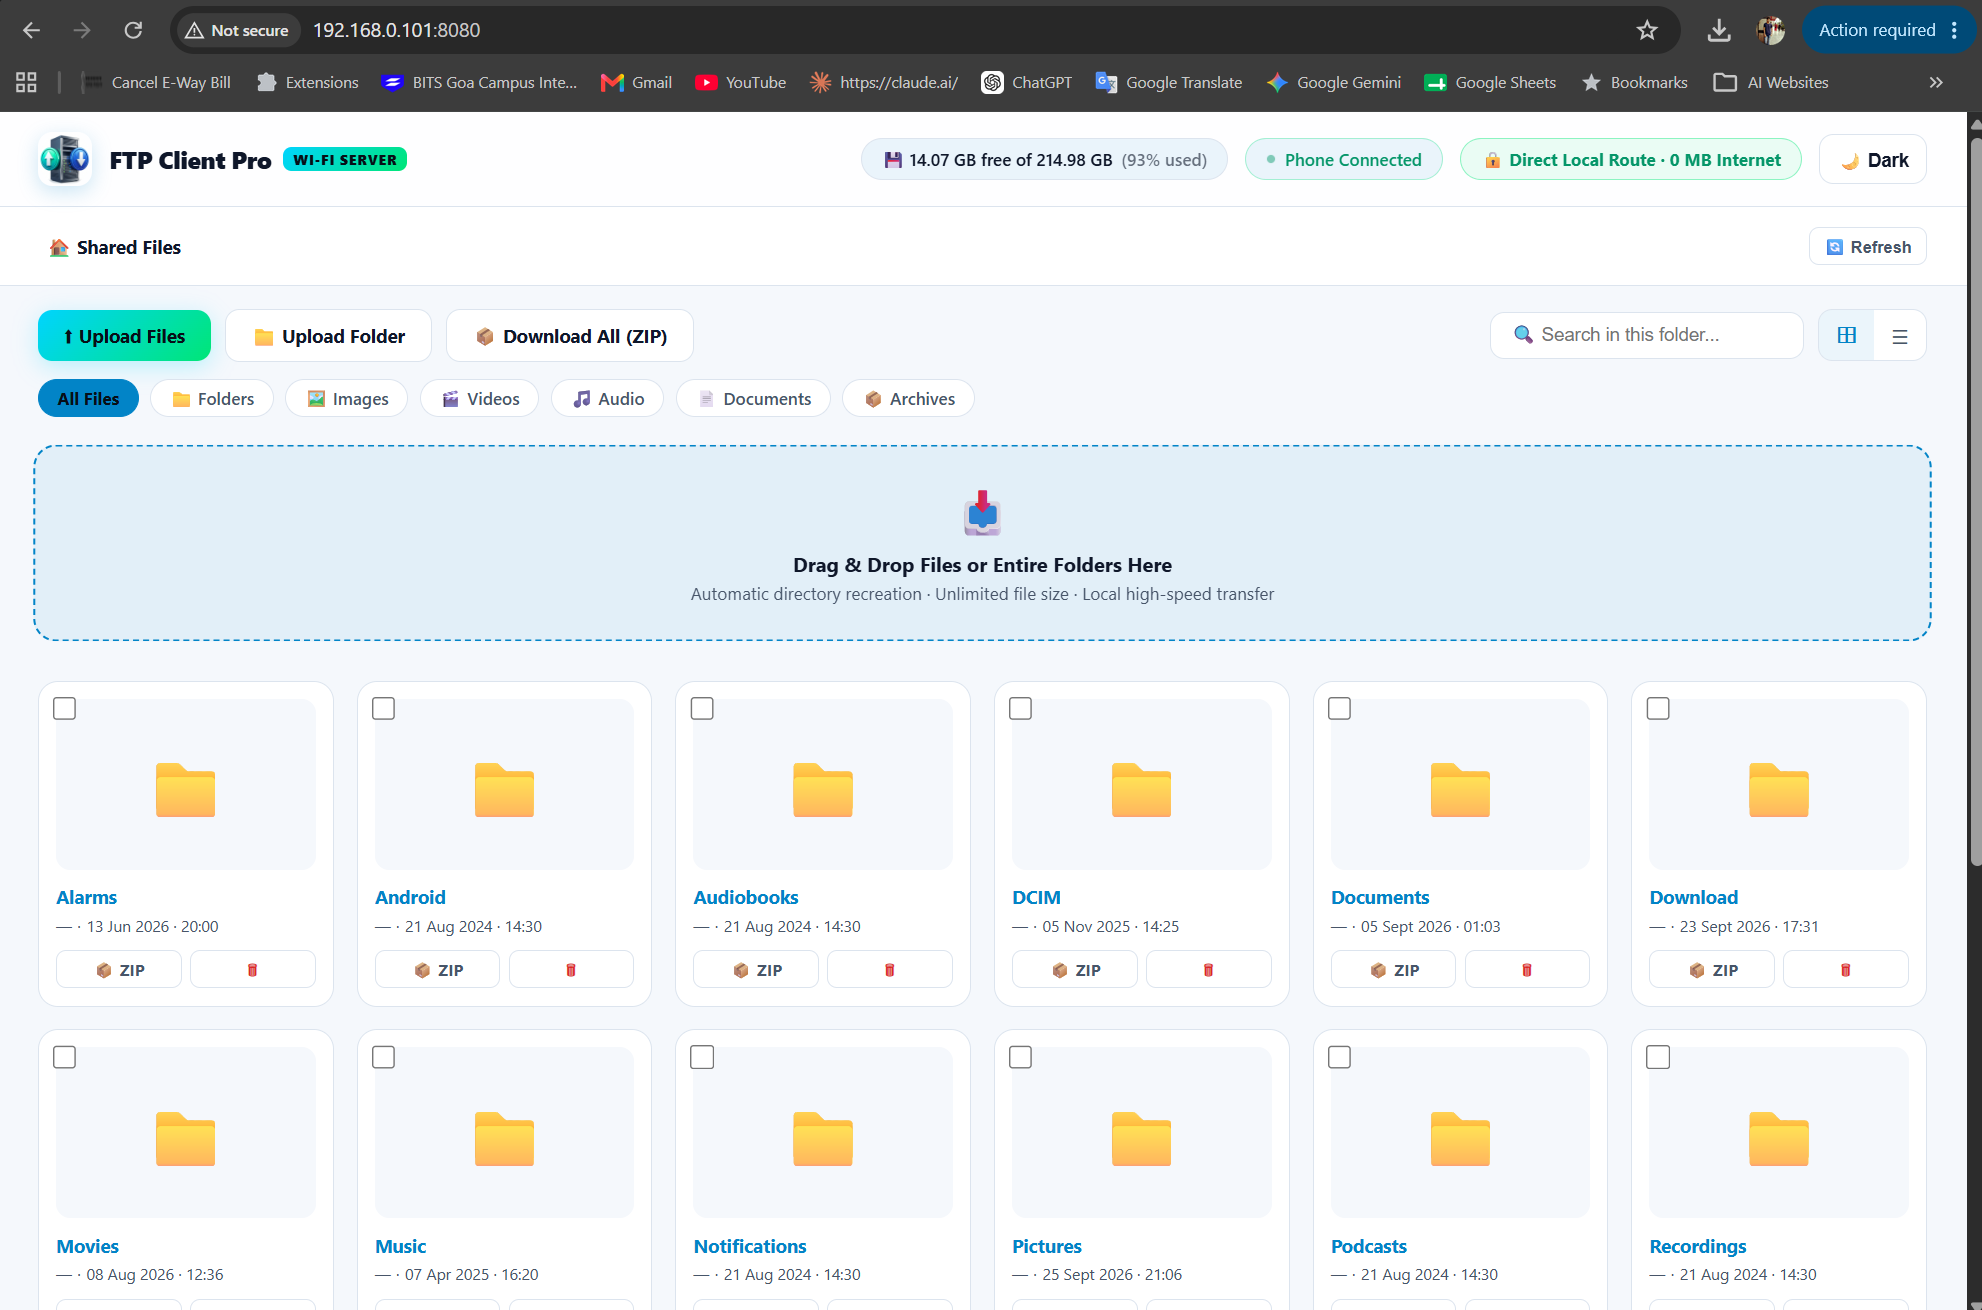This screenshot has height=1310, width=1982.
Task: Refresh the shared files list
Action: 1868,247
